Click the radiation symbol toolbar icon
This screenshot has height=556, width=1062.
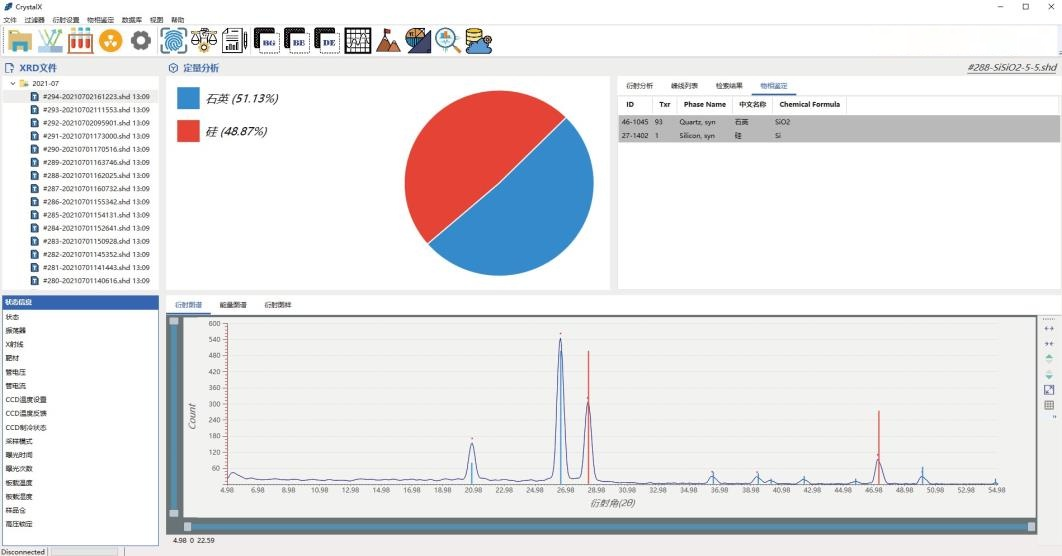point(111,40)
